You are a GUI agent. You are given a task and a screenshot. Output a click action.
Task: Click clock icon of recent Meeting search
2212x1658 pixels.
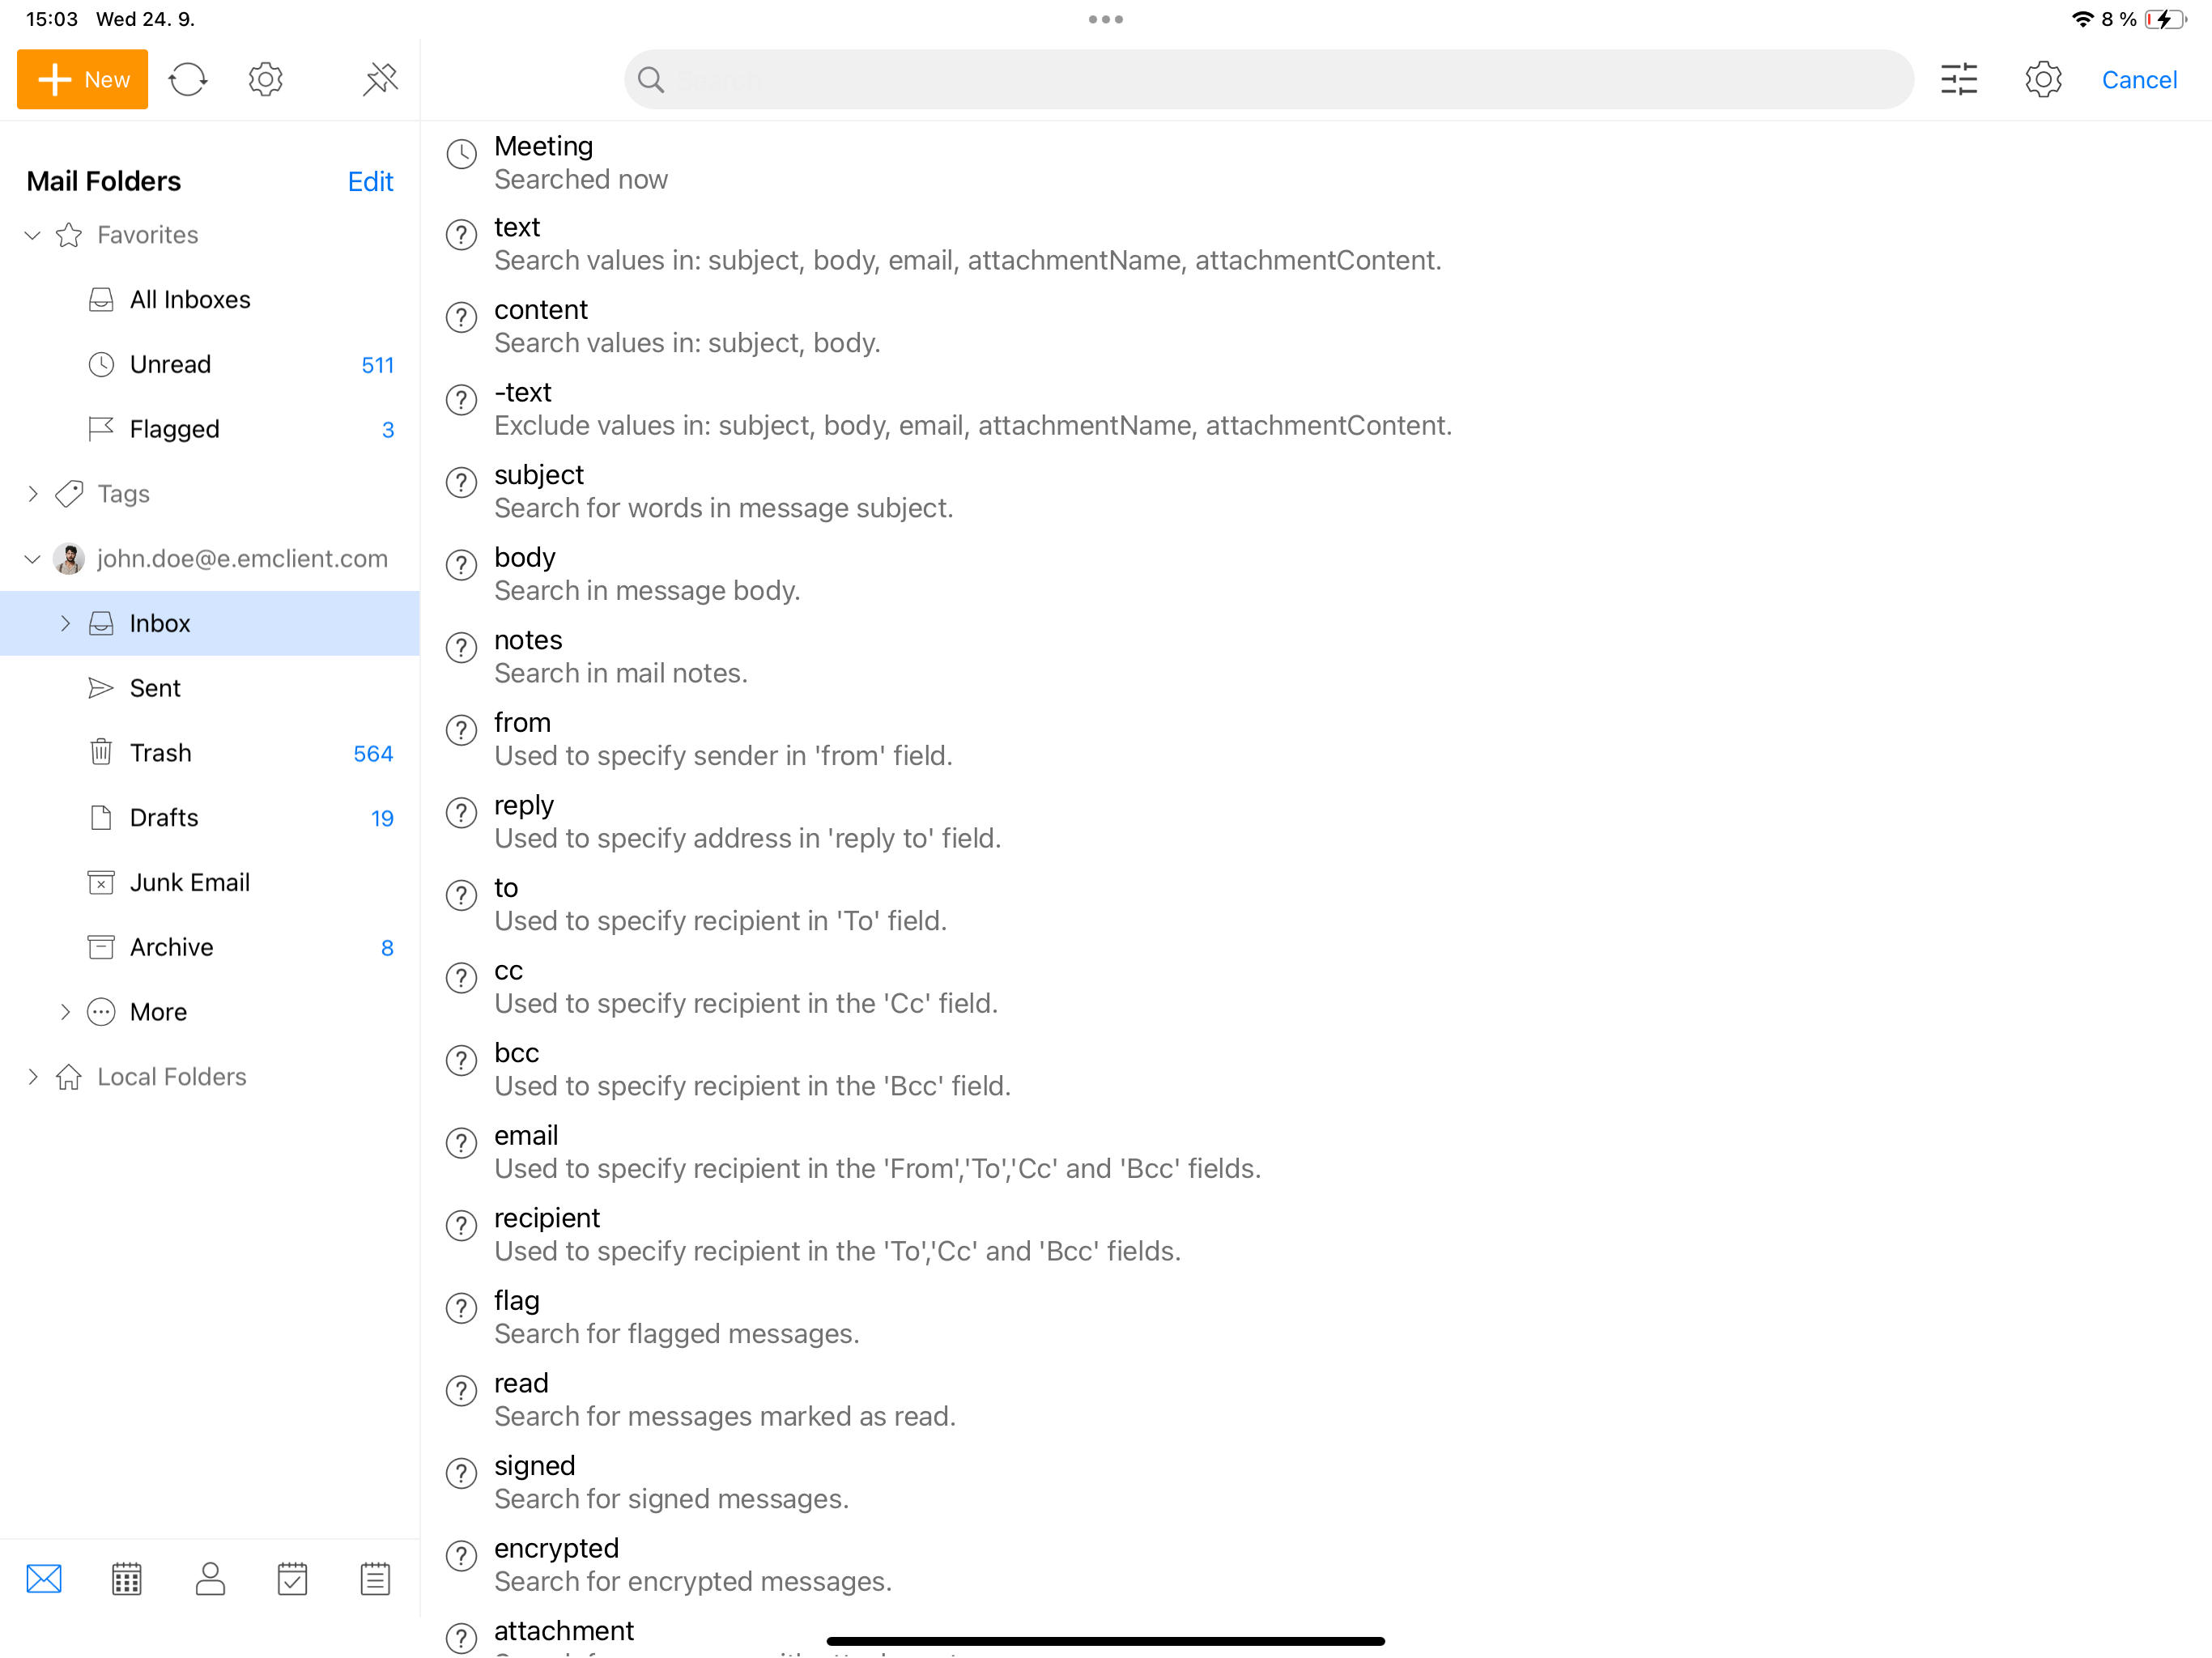461,154
